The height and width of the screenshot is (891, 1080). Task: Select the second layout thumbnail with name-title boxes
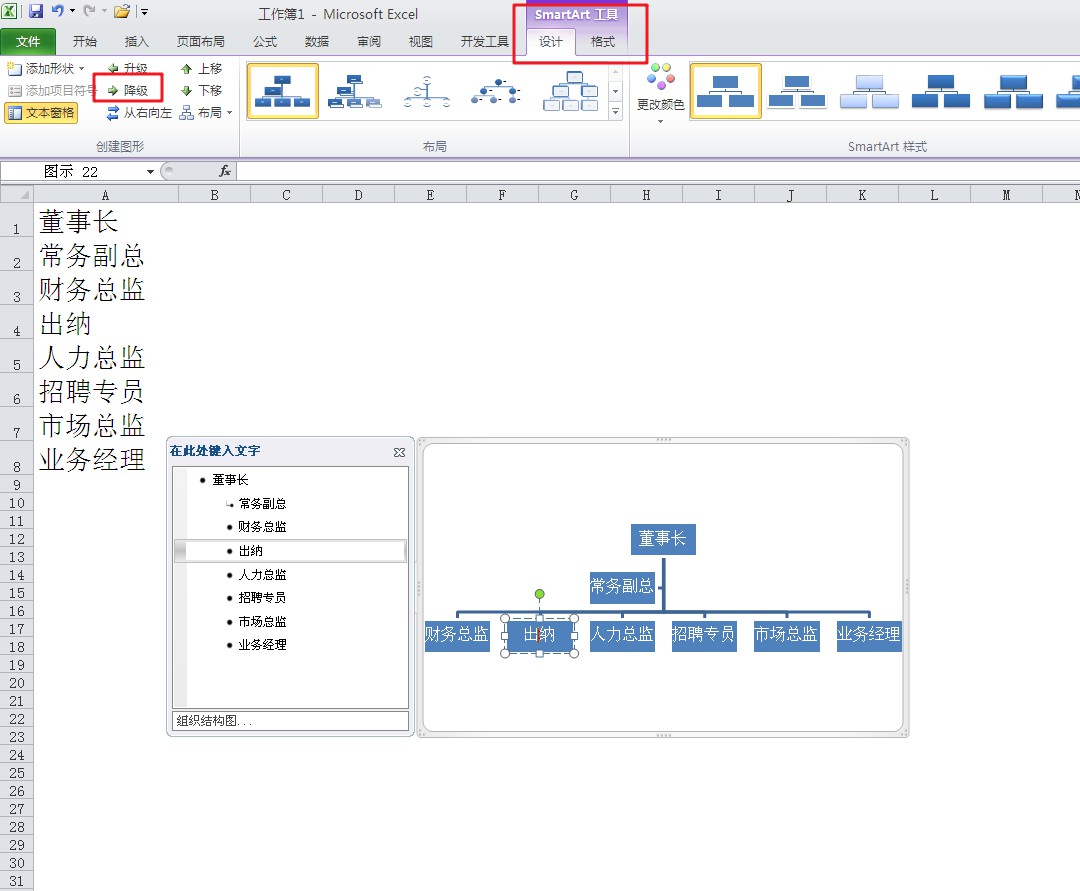(x=355, y=91)
